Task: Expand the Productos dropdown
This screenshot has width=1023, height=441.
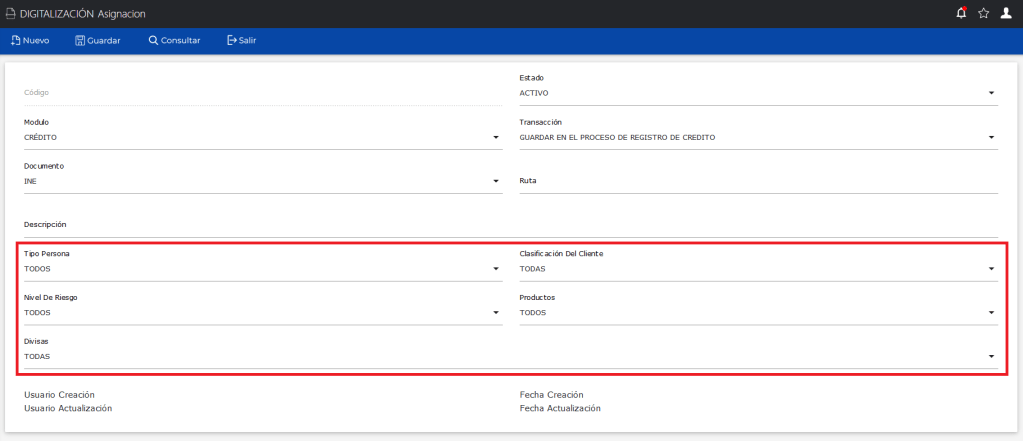Action: 757,313
